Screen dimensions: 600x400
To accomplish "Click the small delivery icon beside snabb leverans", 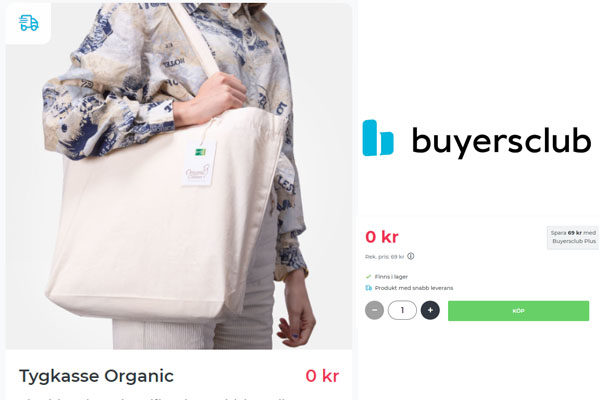I will (368, 288).
